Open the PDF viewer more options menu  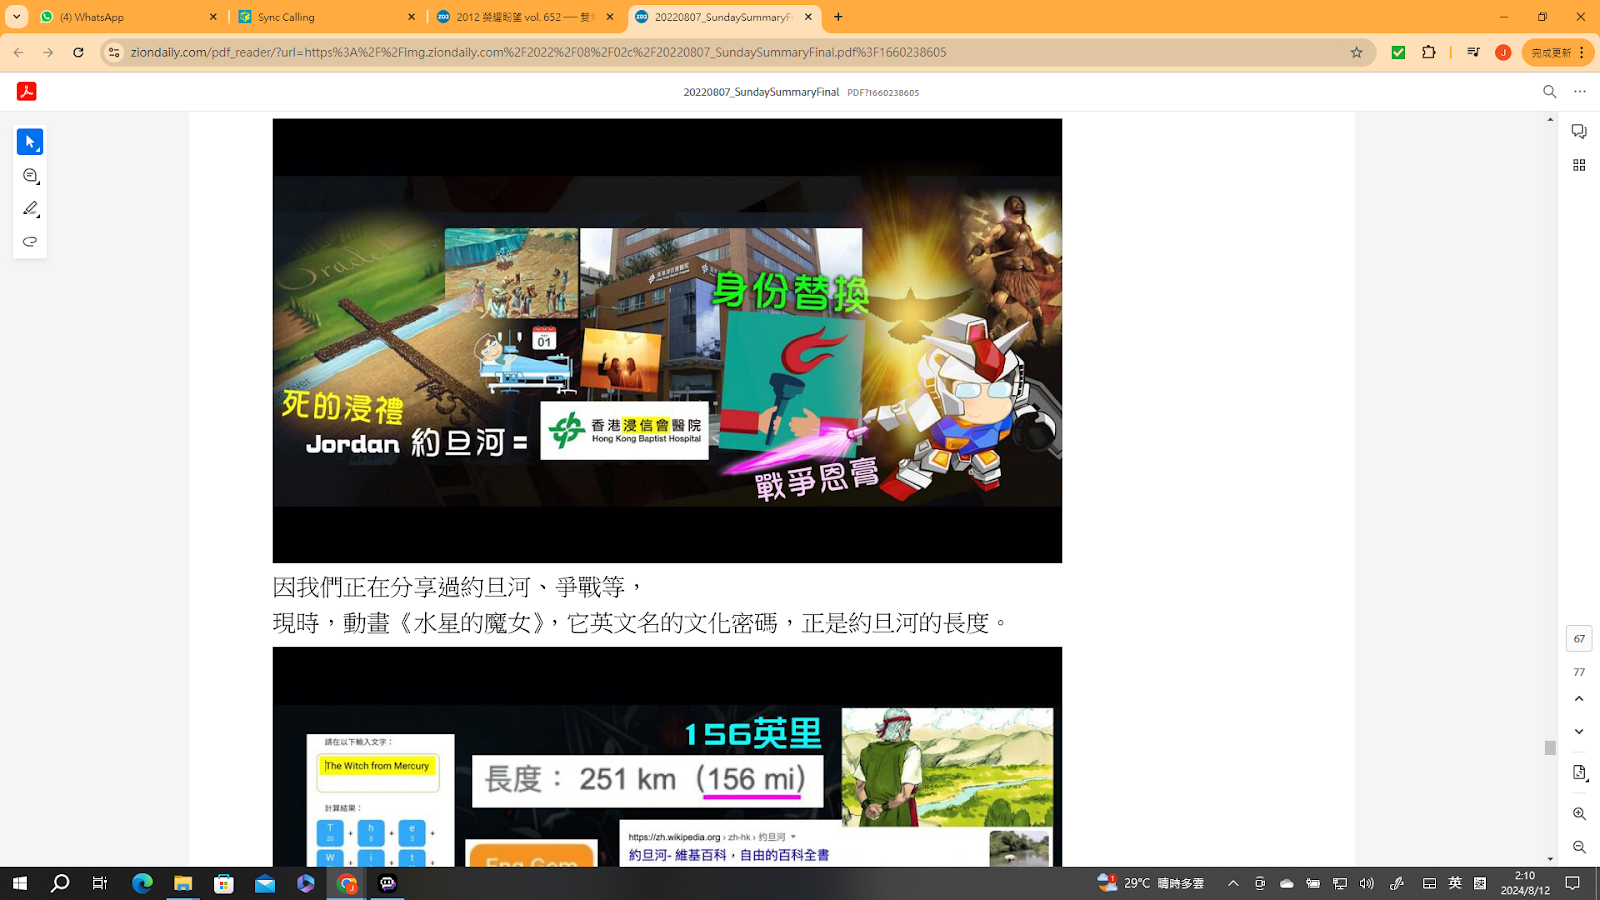click(1580, 91)
